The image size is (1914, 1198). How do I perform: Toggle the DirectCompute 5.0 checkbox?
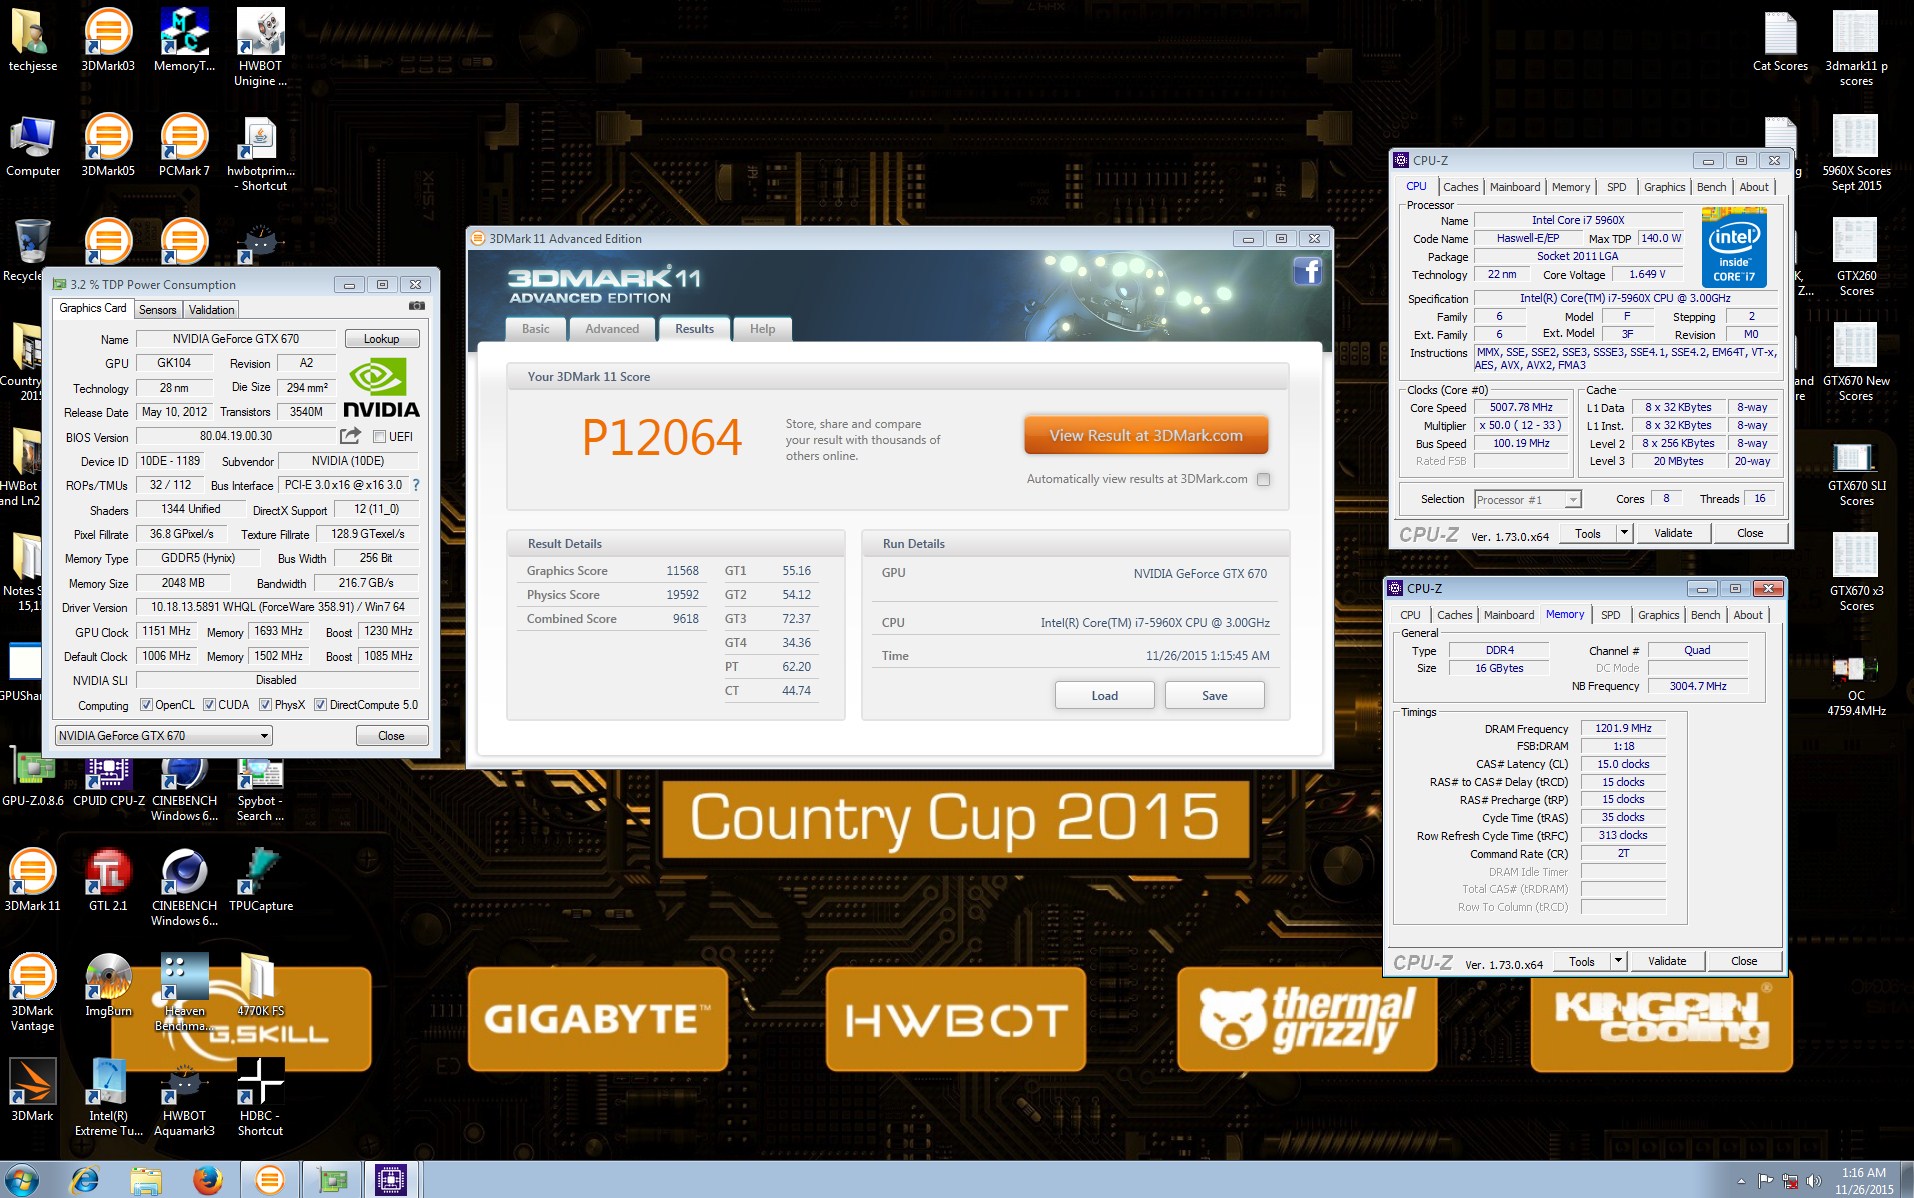coord(320,705)
